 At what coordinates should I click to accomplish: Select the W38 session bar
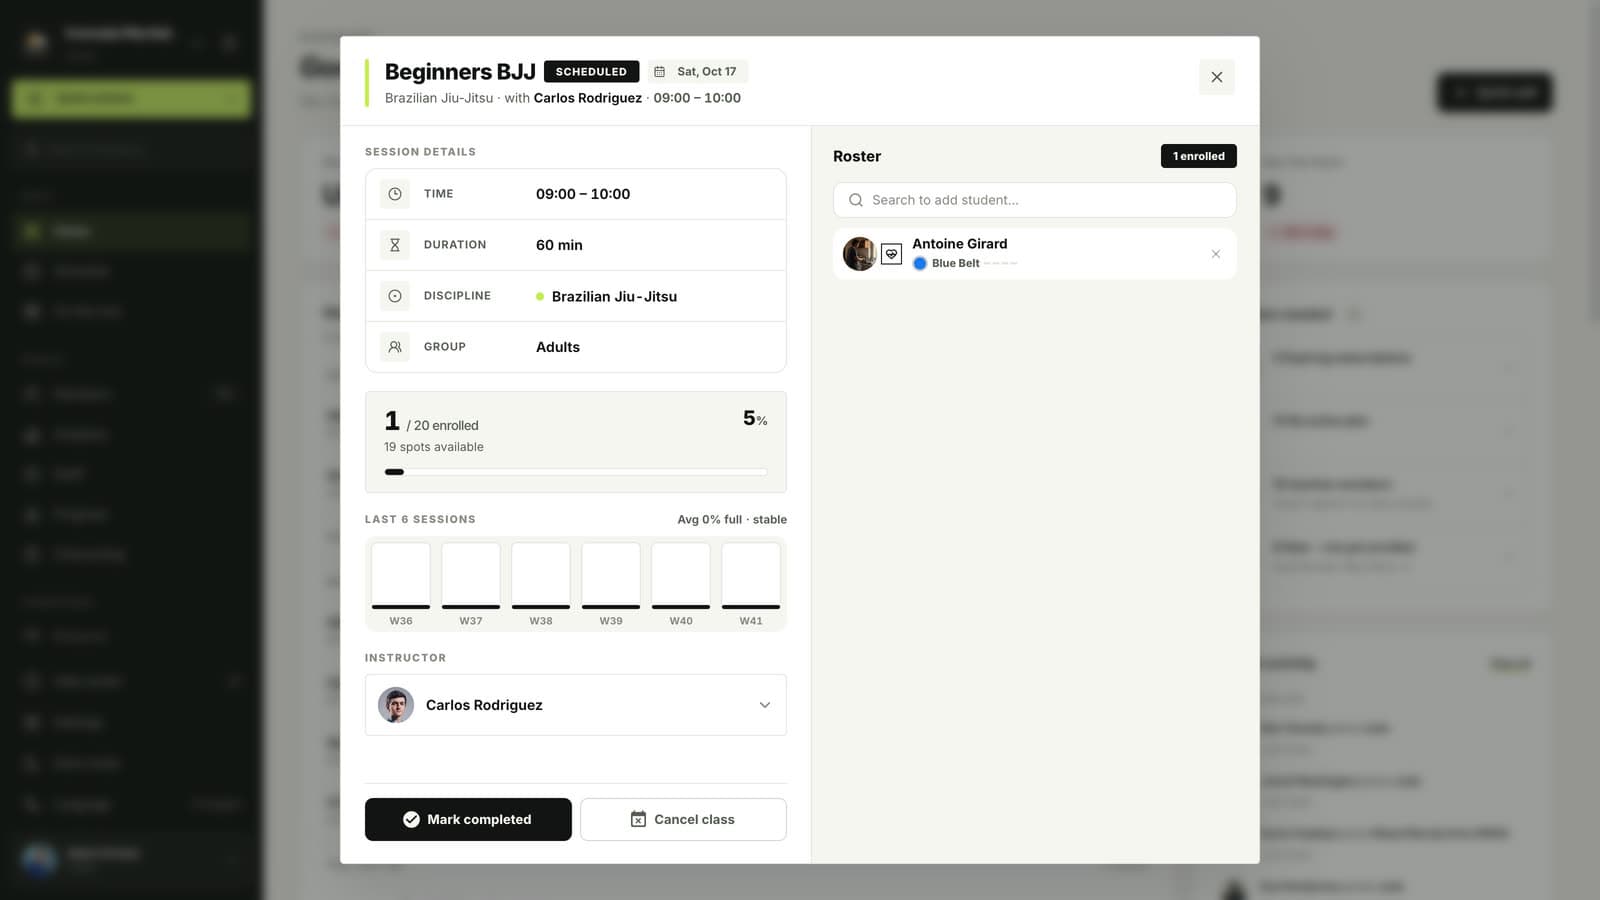point(541,576)
